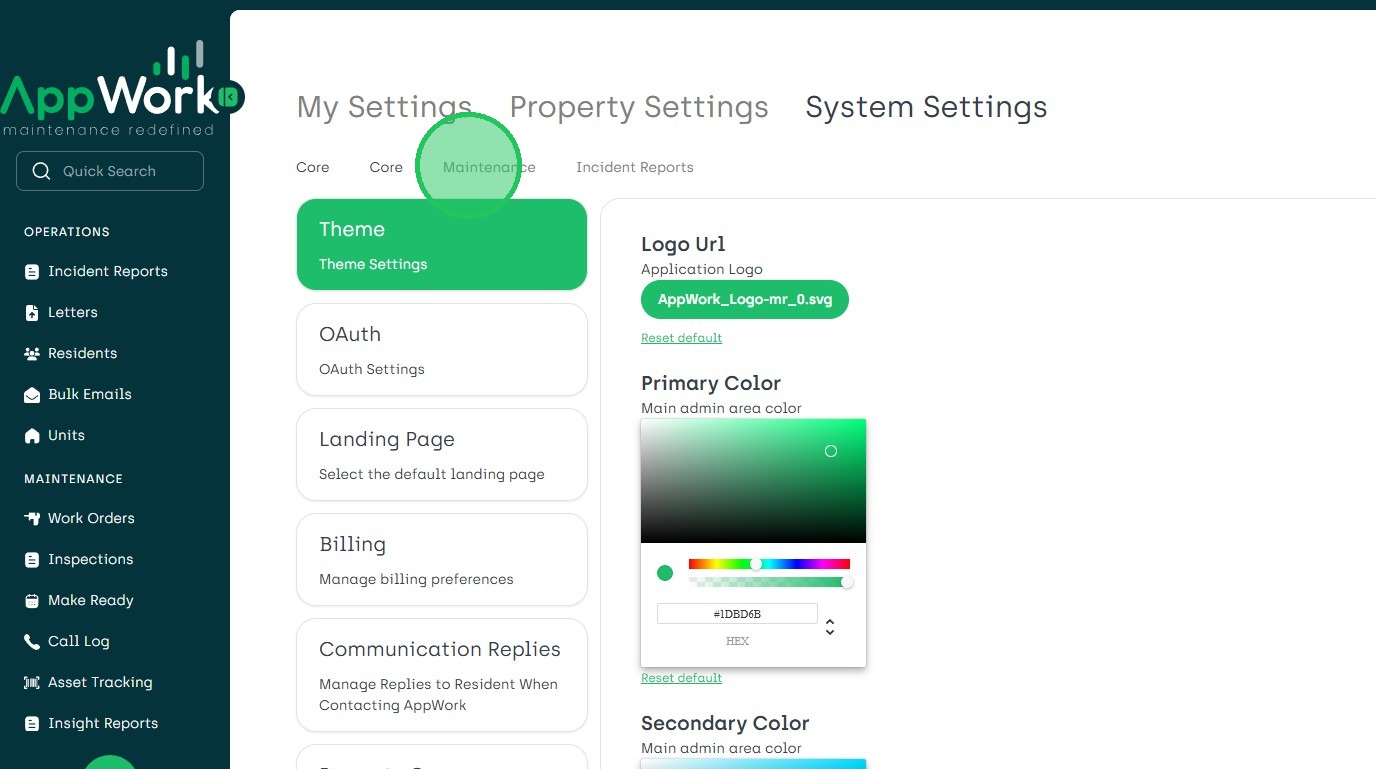This screenshot has height=769, width=1376.
Task: Click the Letters upload-document icon
Action: (x=32, y=313)
